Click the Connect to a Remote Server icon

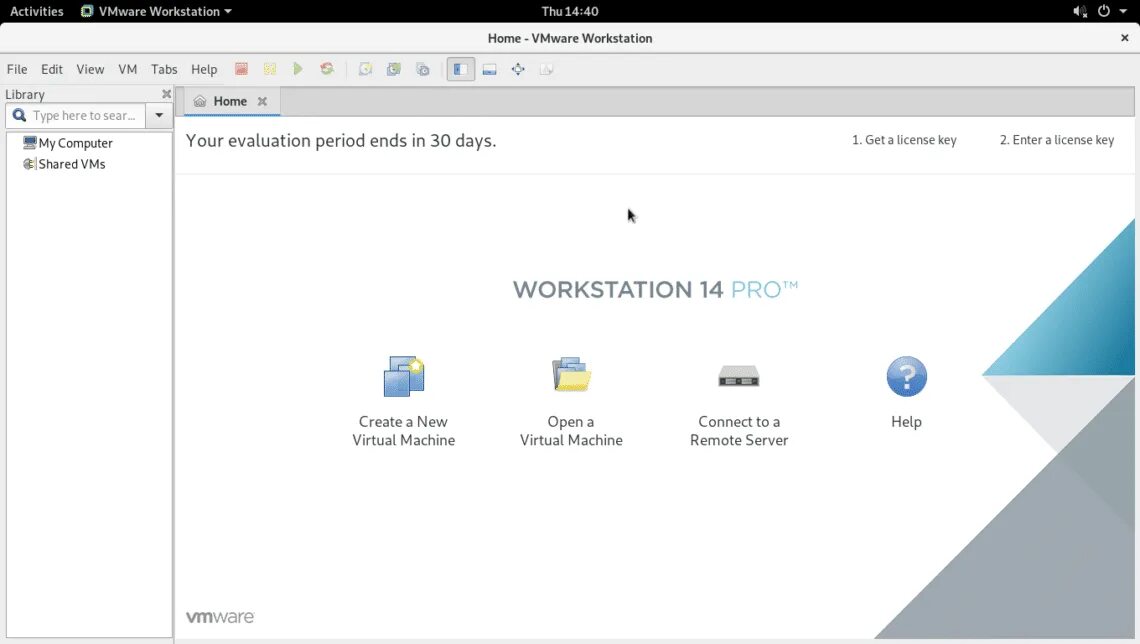pos(739,377)
